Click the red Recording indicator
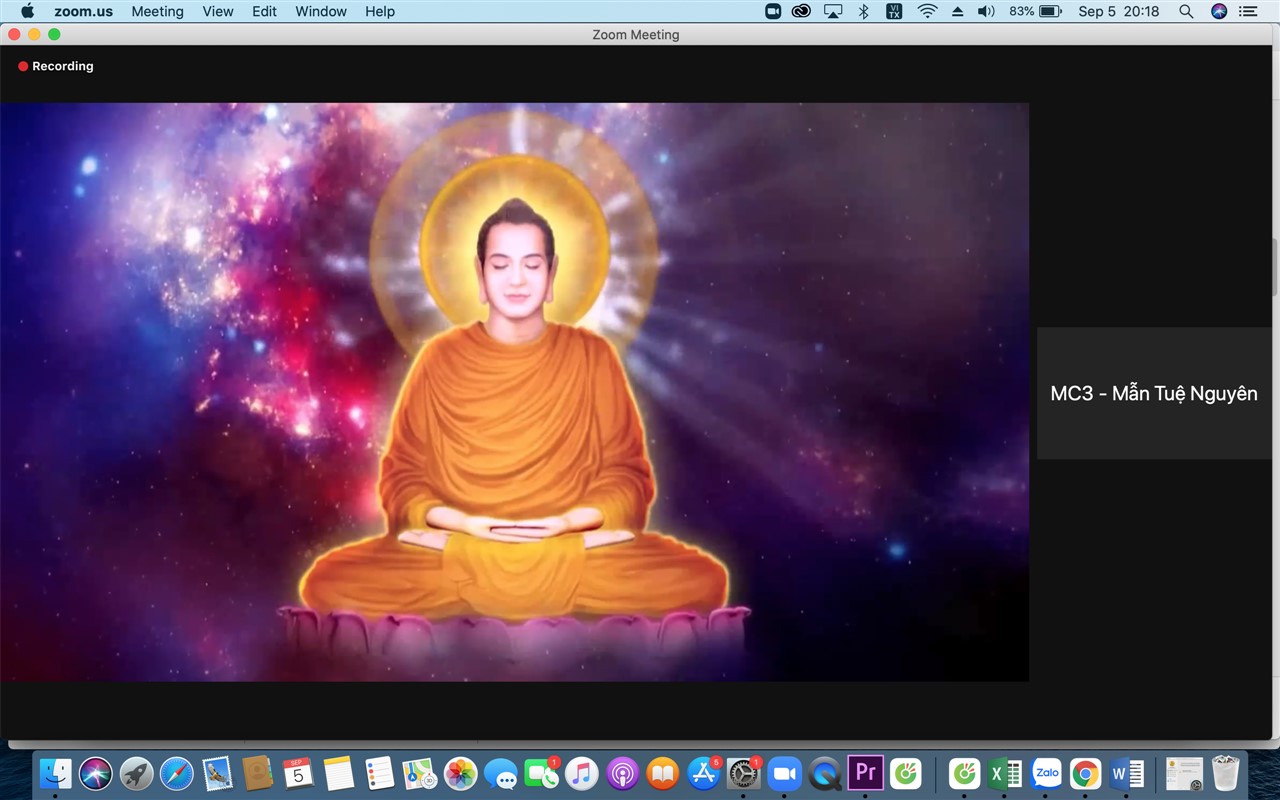1280x800 pixels. coord(56,66)
